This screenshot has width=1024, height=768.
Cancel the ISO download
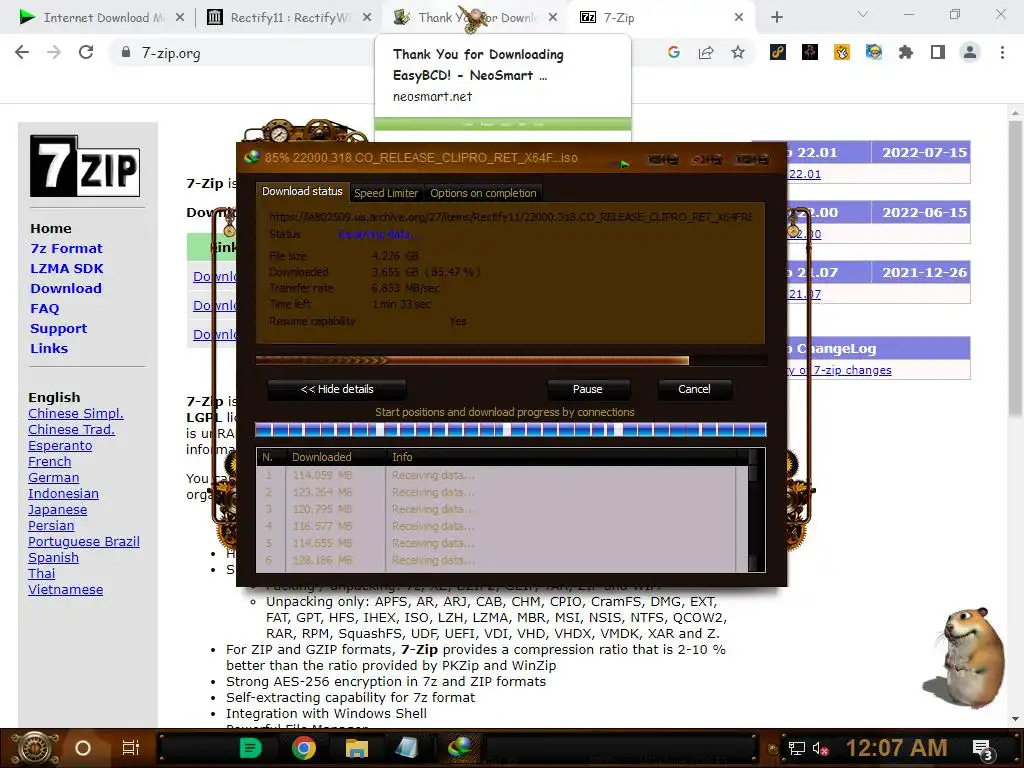click(694, 389)
